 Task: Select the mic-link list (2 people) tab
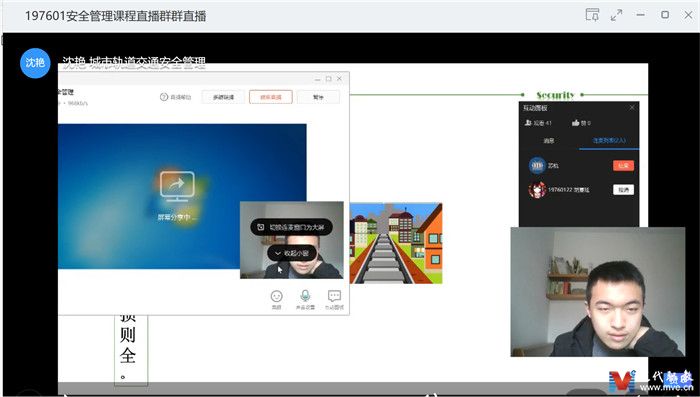point(609,141)
